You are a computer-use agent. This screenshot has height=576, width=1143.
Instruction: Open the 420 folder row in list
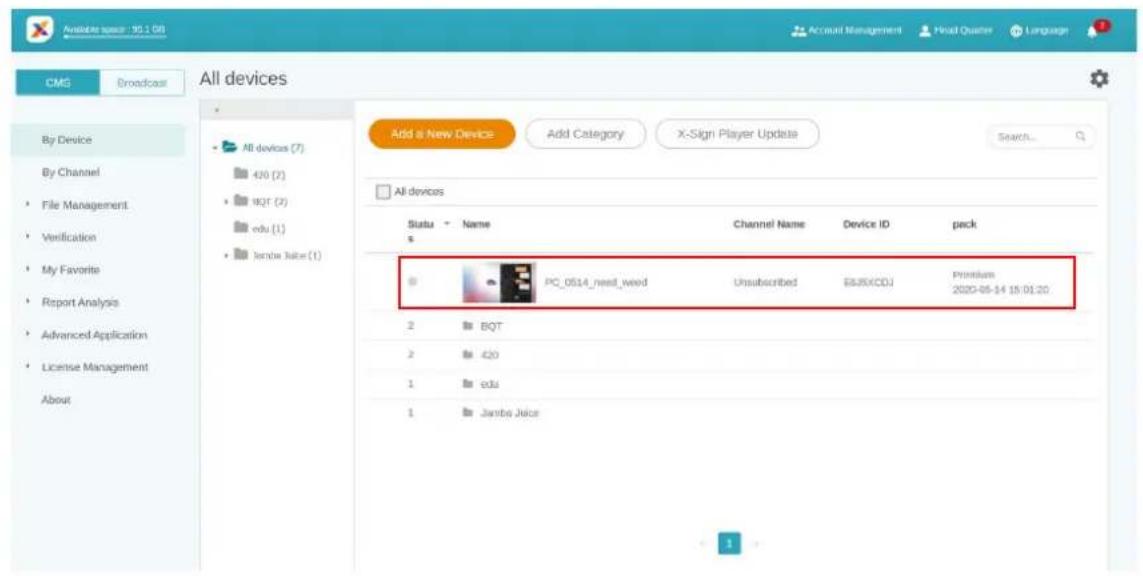732,355
